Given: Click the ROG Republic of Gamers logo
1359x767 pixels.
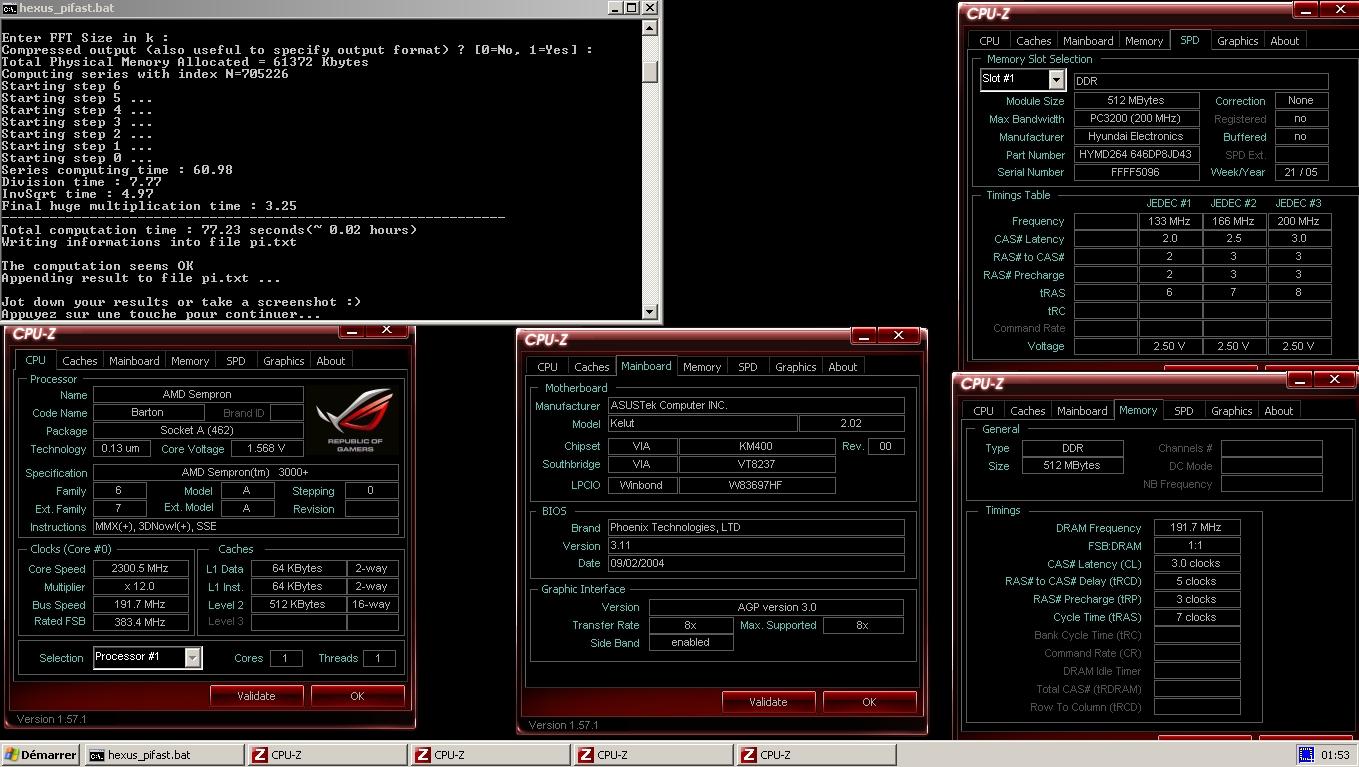Looking at the screenshot, I should [354, 420].
